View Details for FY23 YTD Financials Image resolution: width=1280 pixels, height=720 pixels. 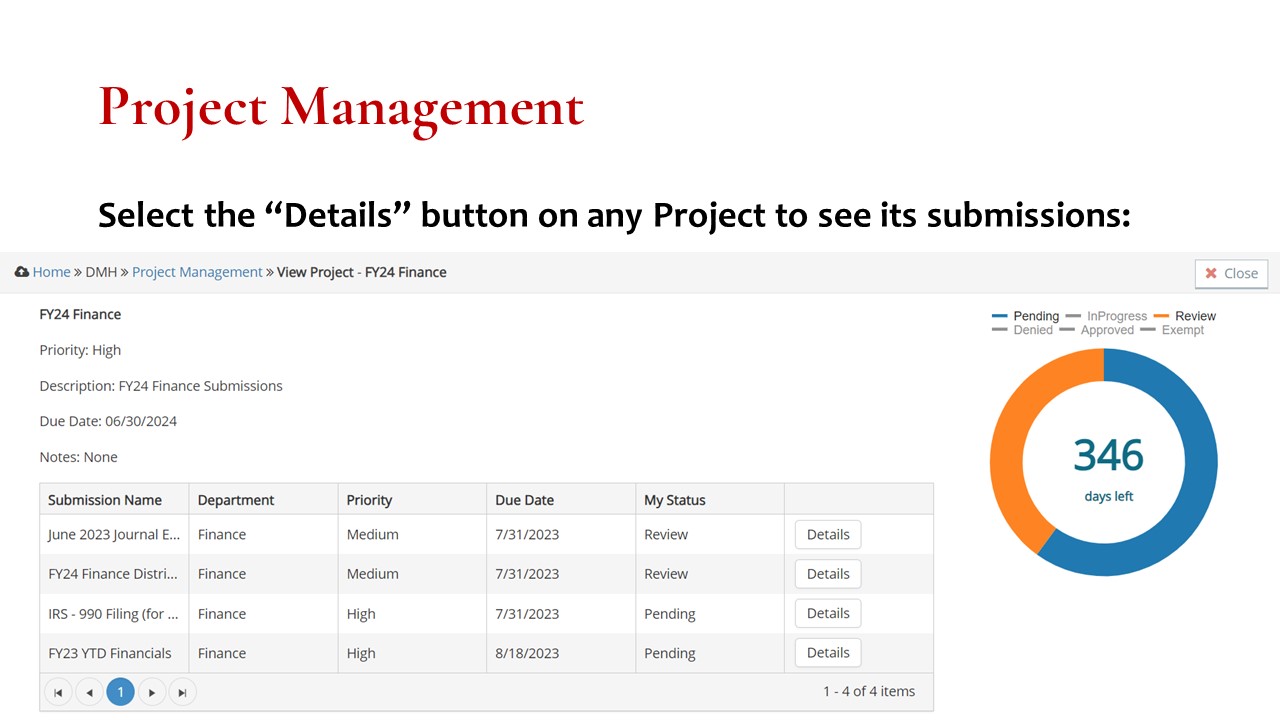click(x=827, y=653)
